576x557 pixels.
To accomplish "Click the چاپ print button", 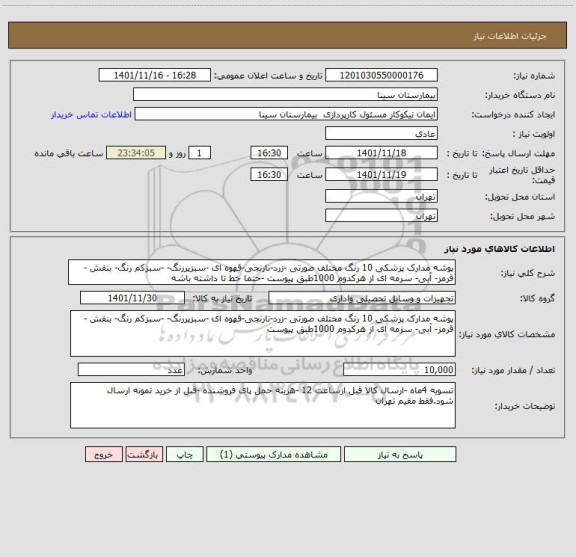I will pos(184,454).
